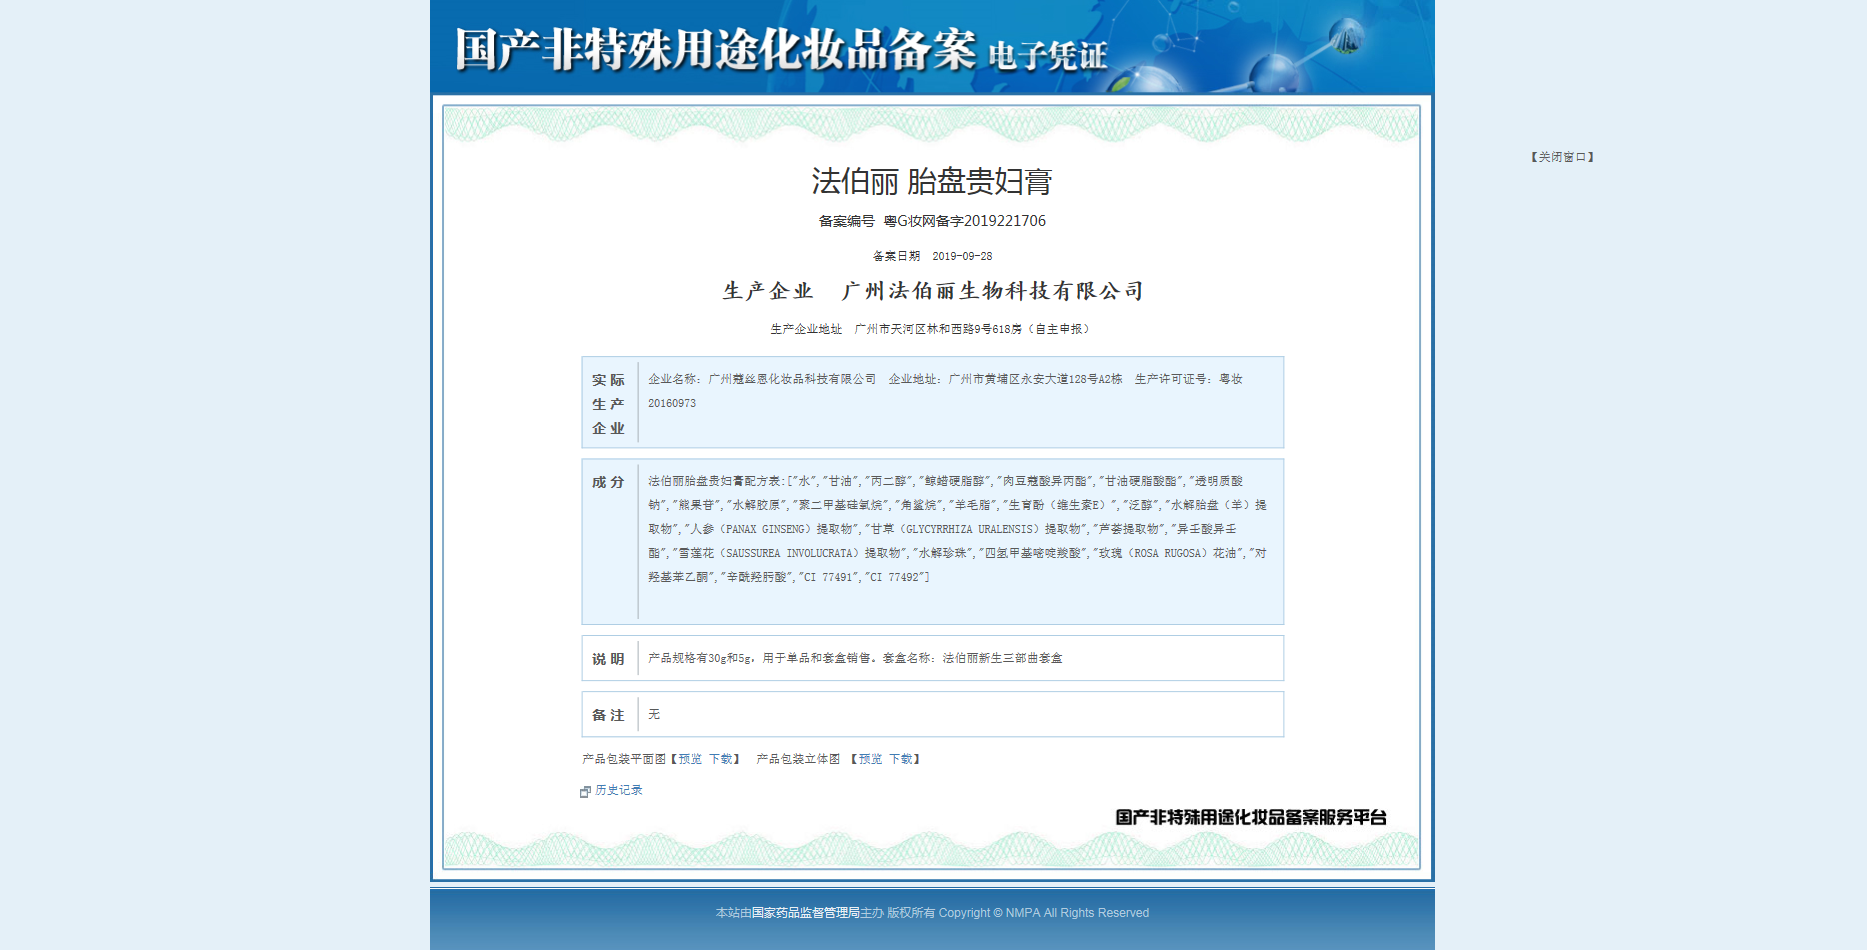Click the filing number 粤G妆网备字2019221706
Viewport: 1867px width, 950px height.
(x=964, y=221)
